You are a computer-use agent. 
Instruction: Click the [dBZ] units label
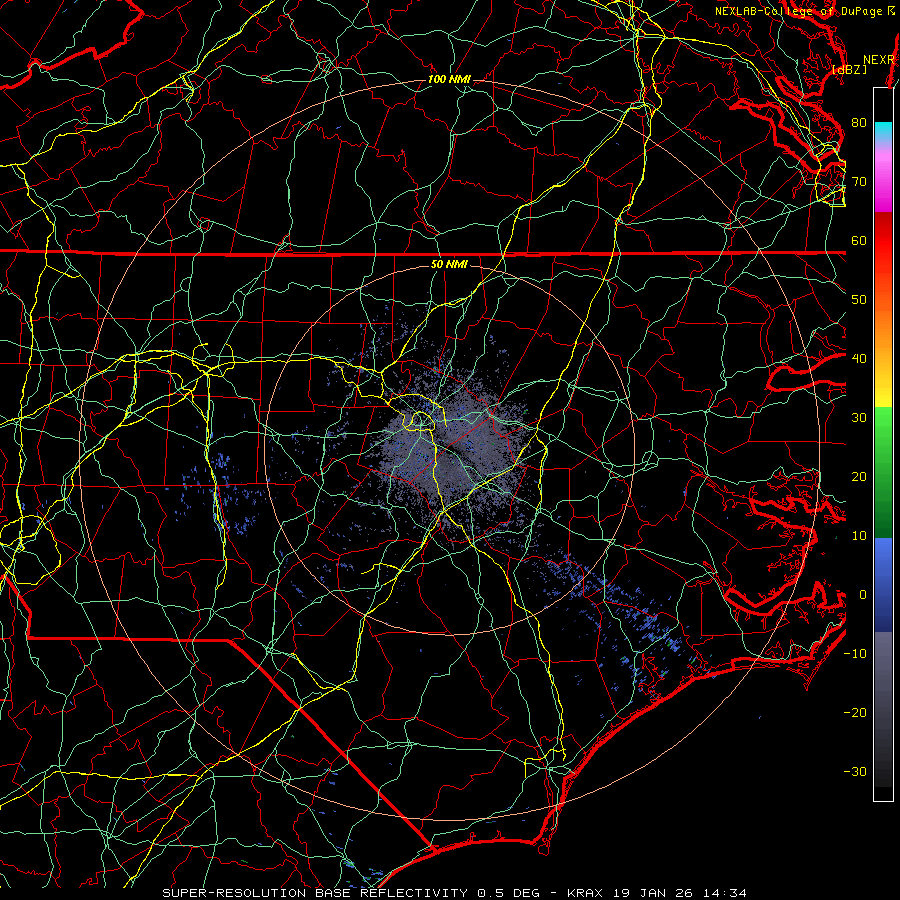(849, 70)
